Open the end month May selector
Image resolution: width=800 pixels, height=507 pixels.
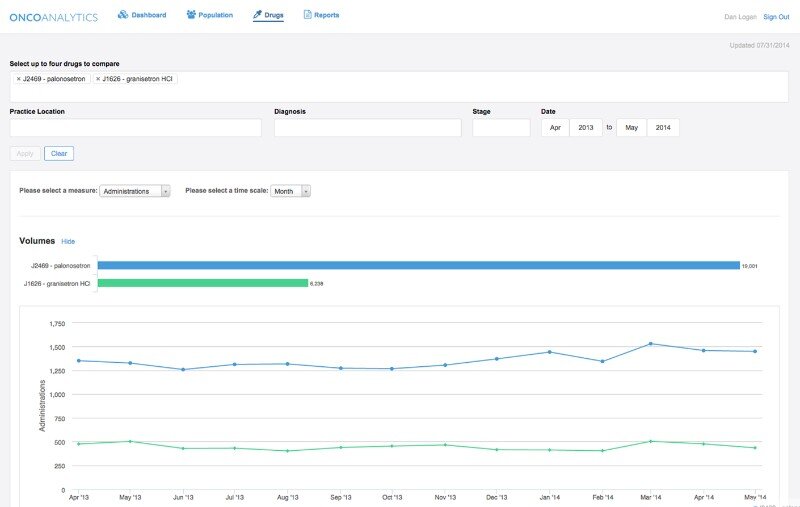coord(631,128)
